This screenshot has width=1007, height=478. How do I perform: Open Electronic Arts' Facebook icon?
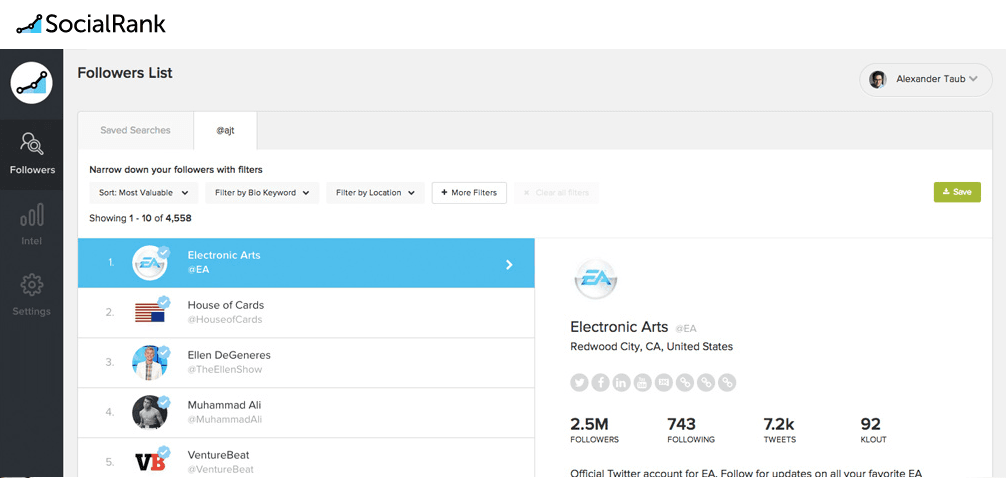[x=600, y=383]
